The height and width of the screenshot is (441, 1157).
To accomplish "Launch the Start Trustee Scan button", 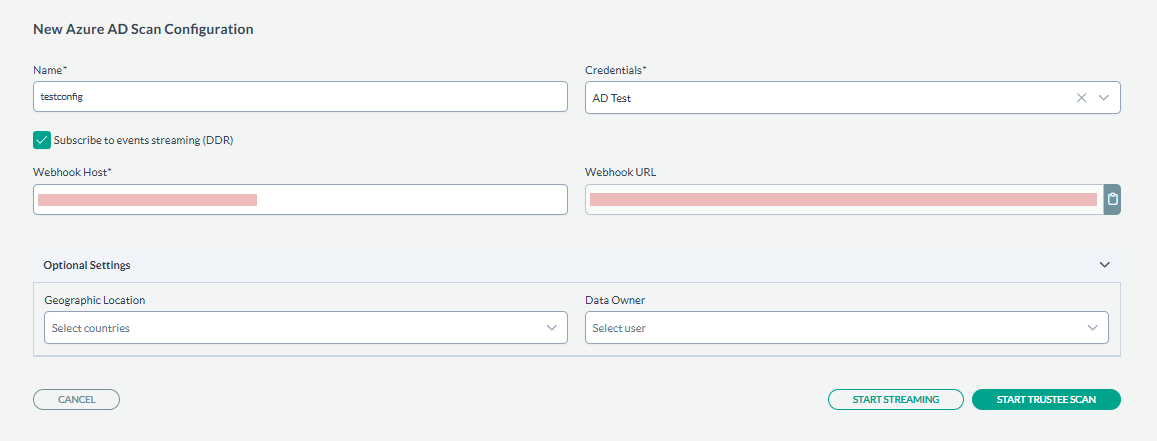I will pyautogui.click(x=1046, y=400).
